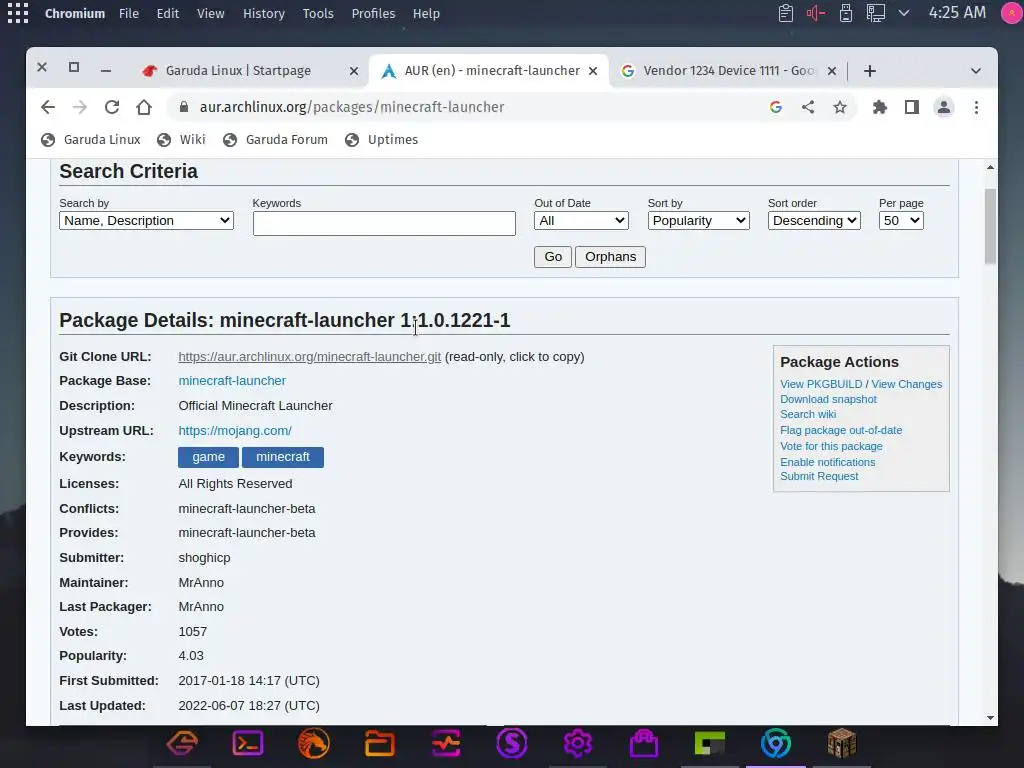The width and height of the screenshot is (1024, 768).
Task: Click Flag package out-of-date link
Action: coord(841,430)
